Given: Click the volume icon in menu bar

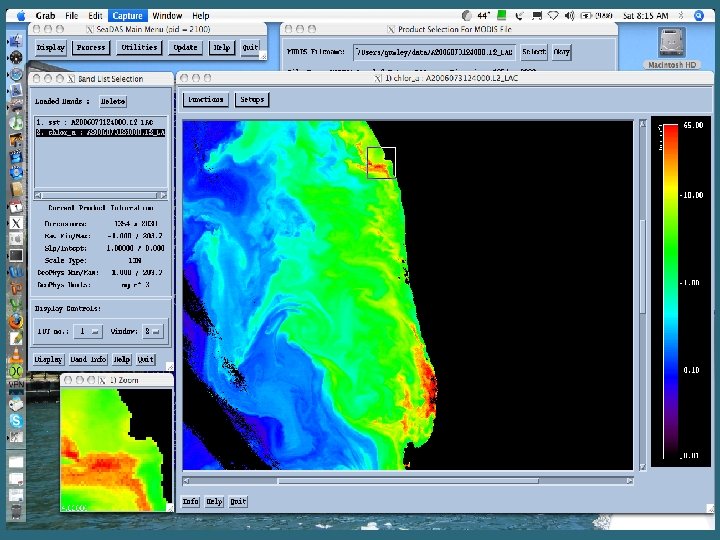Looking at the screenshot, I should point(569,16).
